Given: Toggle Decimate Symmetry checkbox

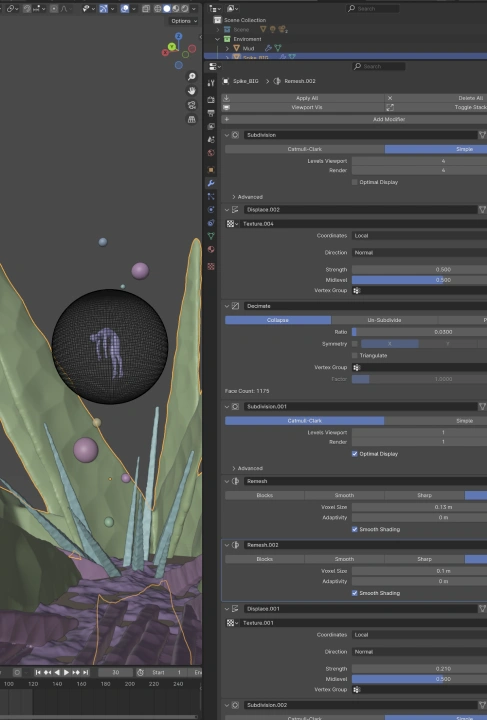Looking at the screenshot, I should click(354, 343).
